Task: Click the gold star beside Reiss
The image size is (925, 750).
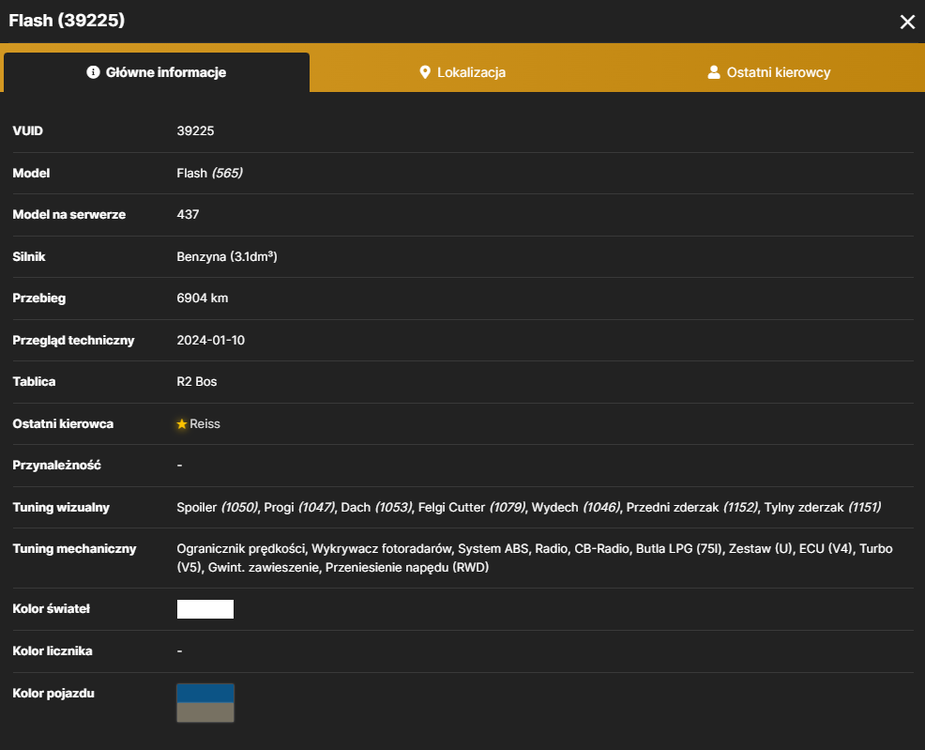Action: 182,424
